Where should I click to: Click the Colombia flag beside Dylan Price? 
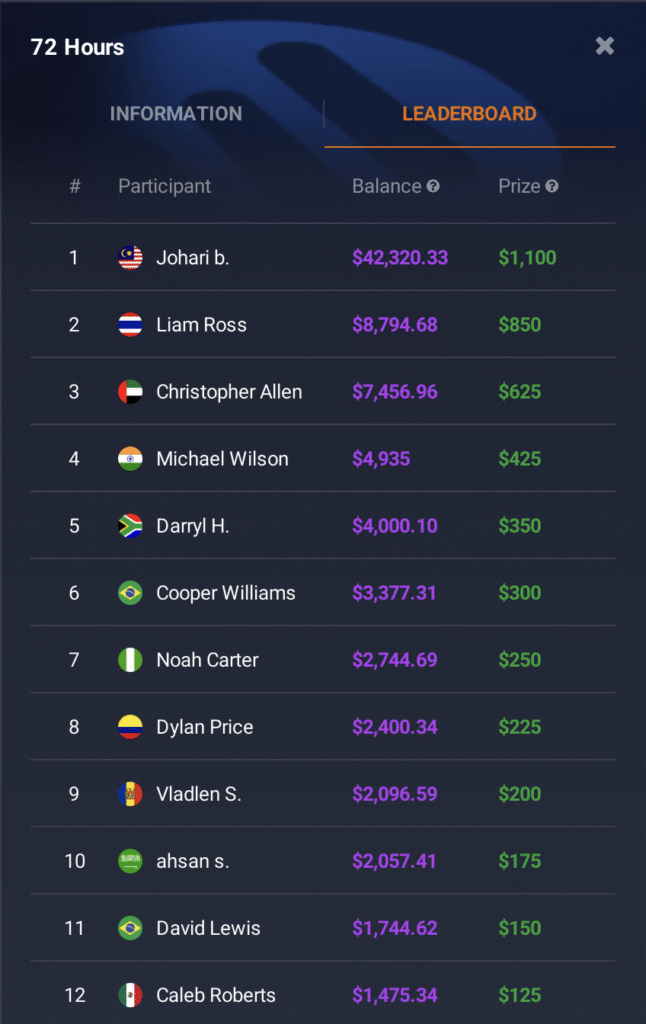(x=130, y=727)
